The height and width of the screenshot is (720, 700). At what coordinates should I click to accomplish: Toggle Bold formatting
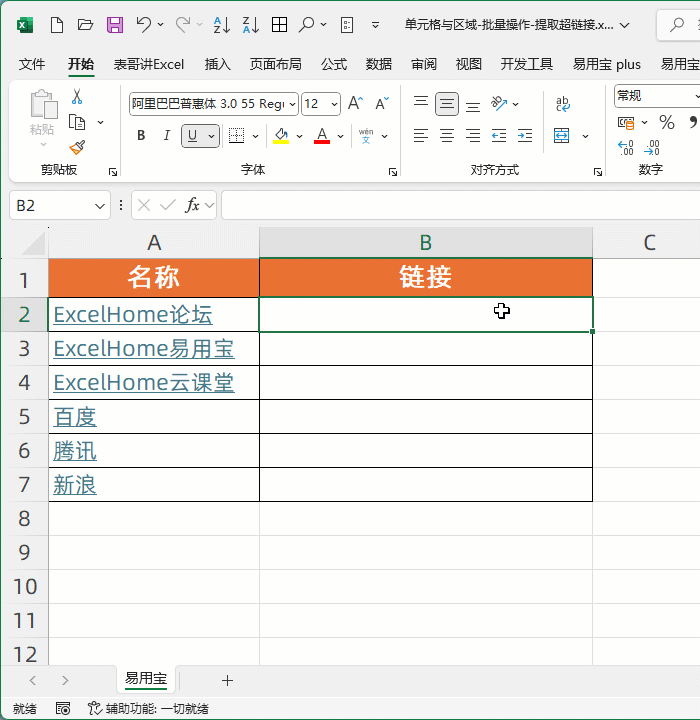[141, 136]
